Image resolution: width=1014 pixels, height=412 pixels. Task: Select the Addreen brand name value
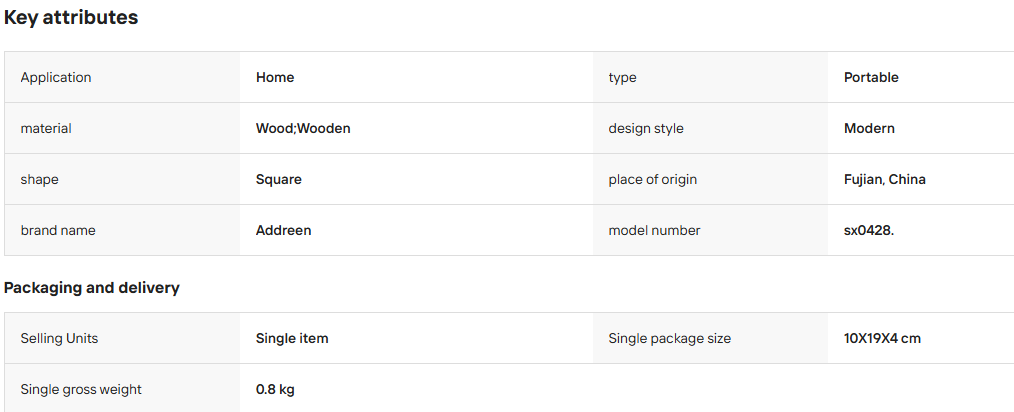coord(283,230)
